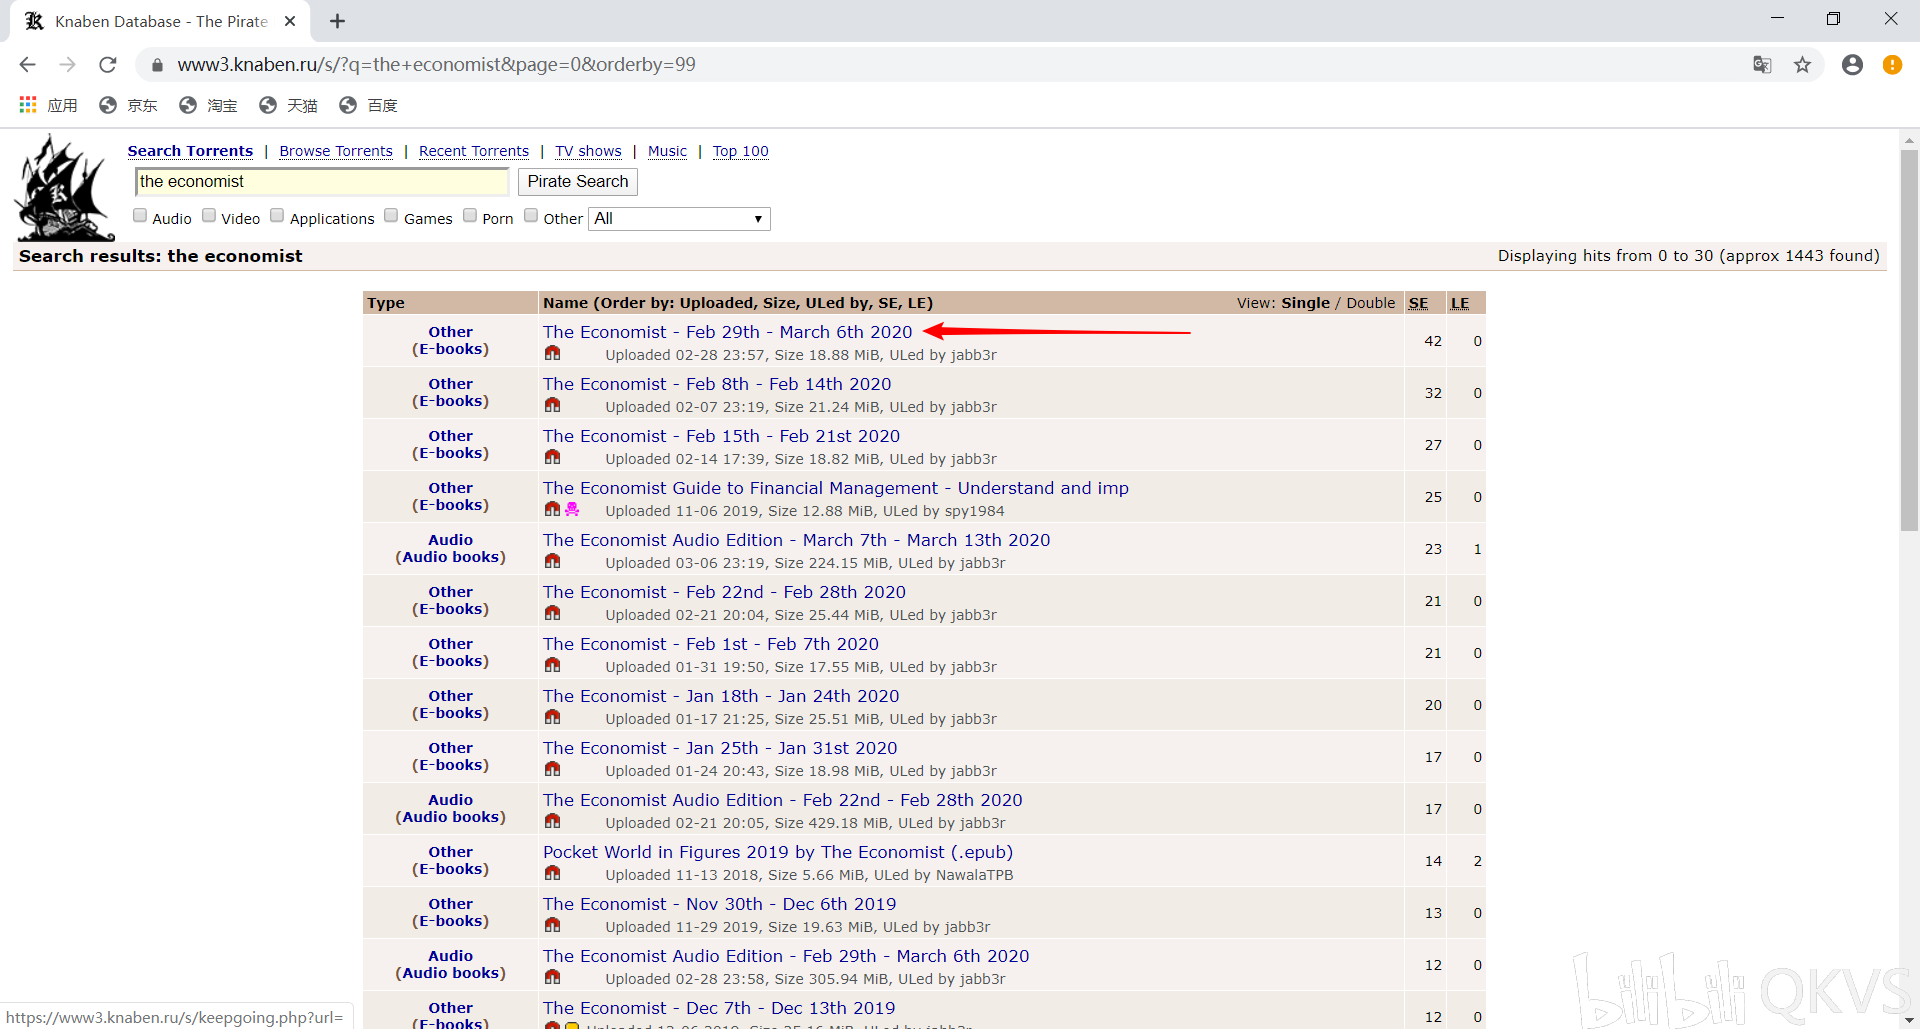
Task: Click the orange Chrome update alert icon
Action: (1892, 65)
